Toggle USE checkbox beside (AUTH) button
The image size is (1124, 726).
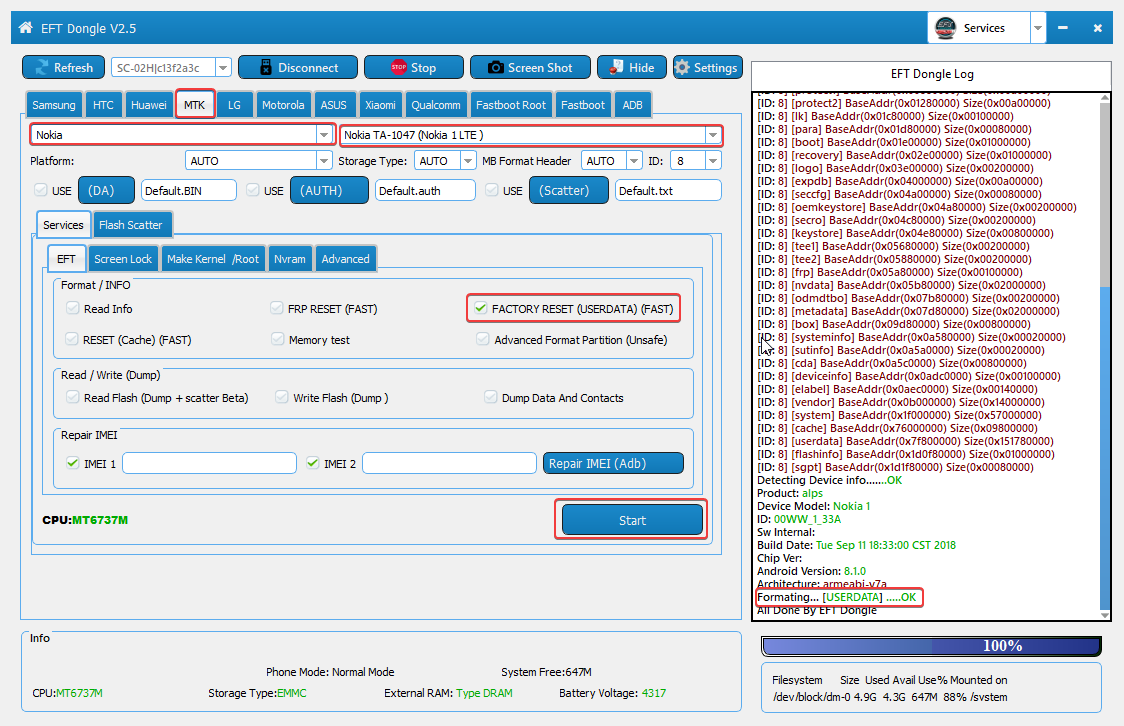[252, 190]
